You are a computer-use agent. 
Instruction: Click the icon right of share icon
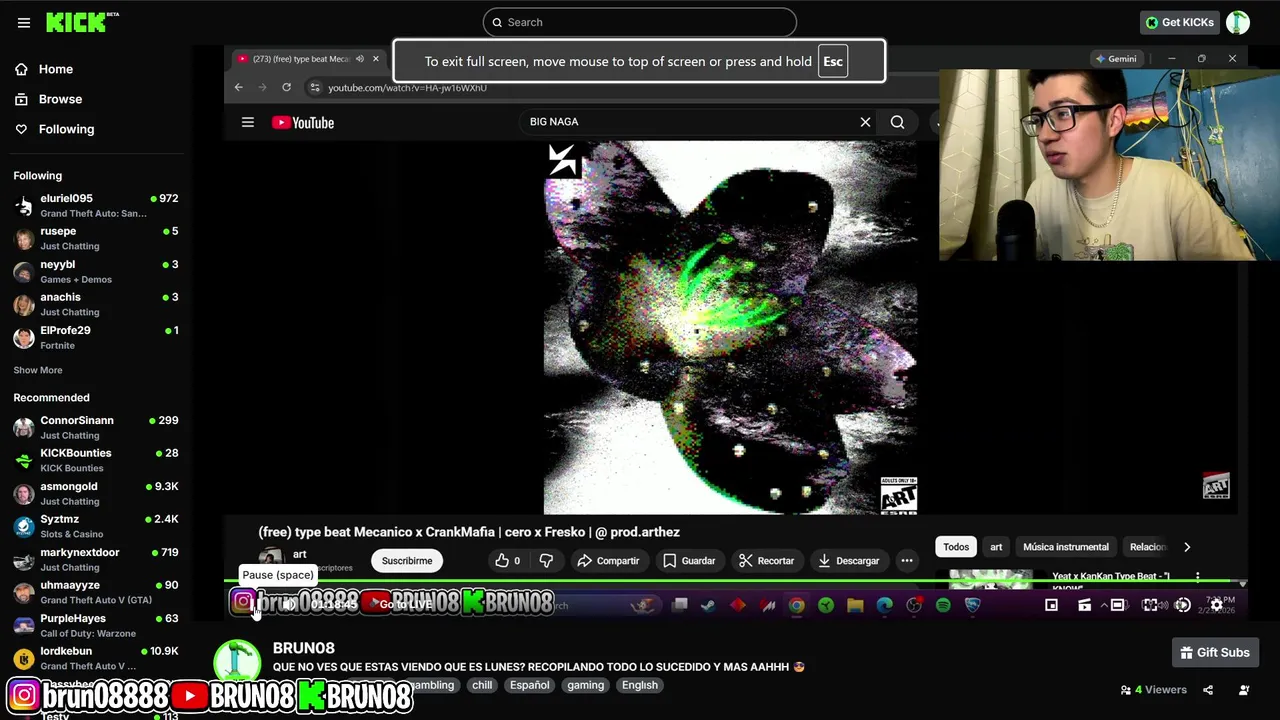[1244, 690]
